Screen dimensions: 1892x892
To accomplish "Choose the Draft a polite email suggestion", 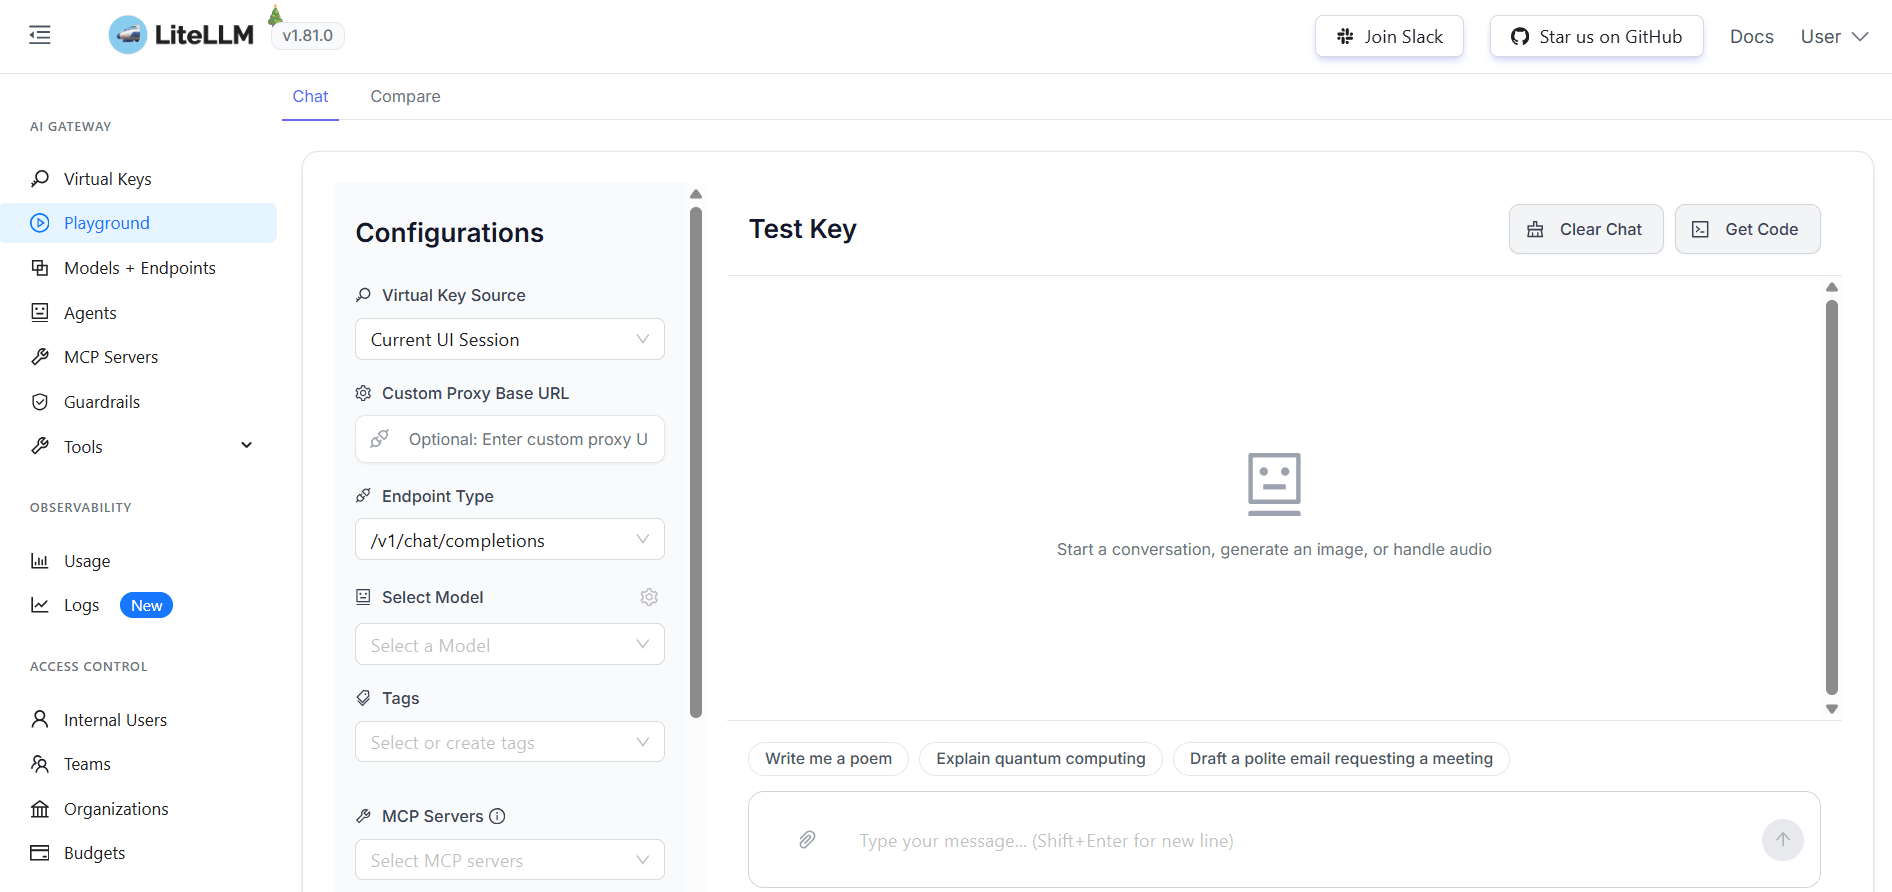I will pos(1341,758).
